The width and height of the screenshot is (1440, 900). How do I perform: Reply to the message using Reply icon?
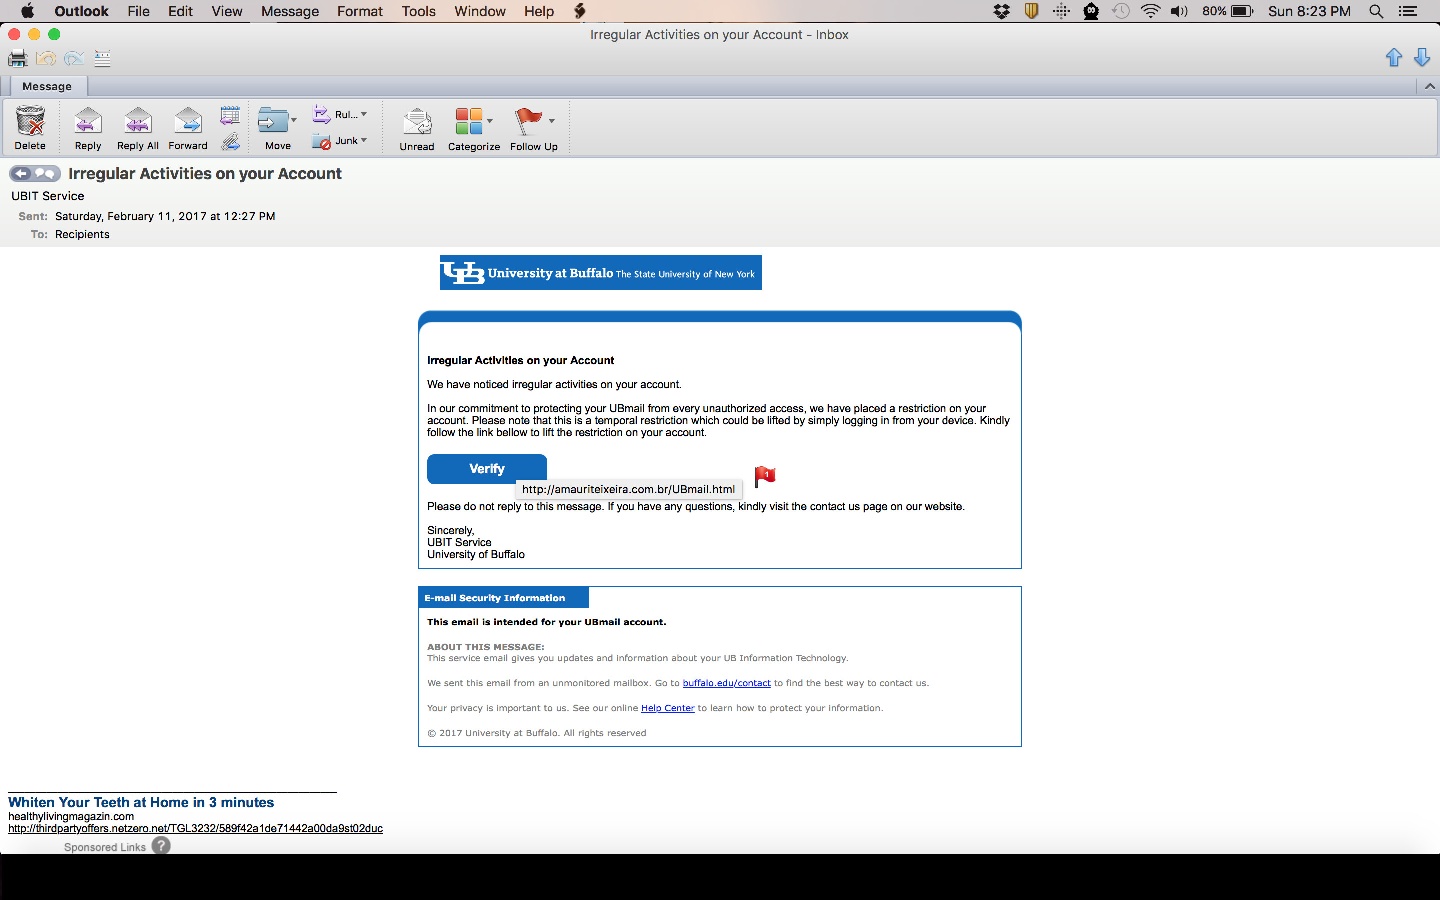[88, 122]
